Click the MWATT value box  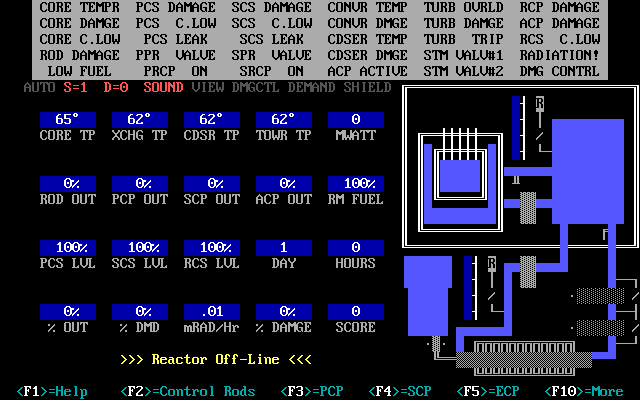(x=356, y=120)
